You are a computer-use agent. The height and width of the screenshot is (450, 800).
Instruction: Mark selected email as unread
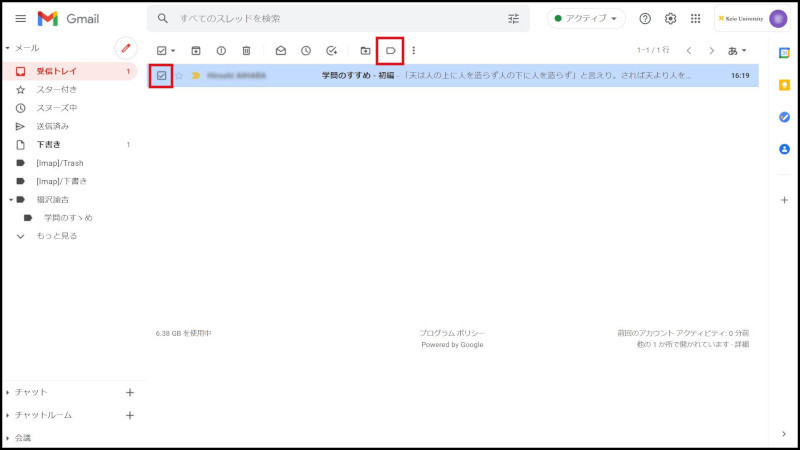281,50
